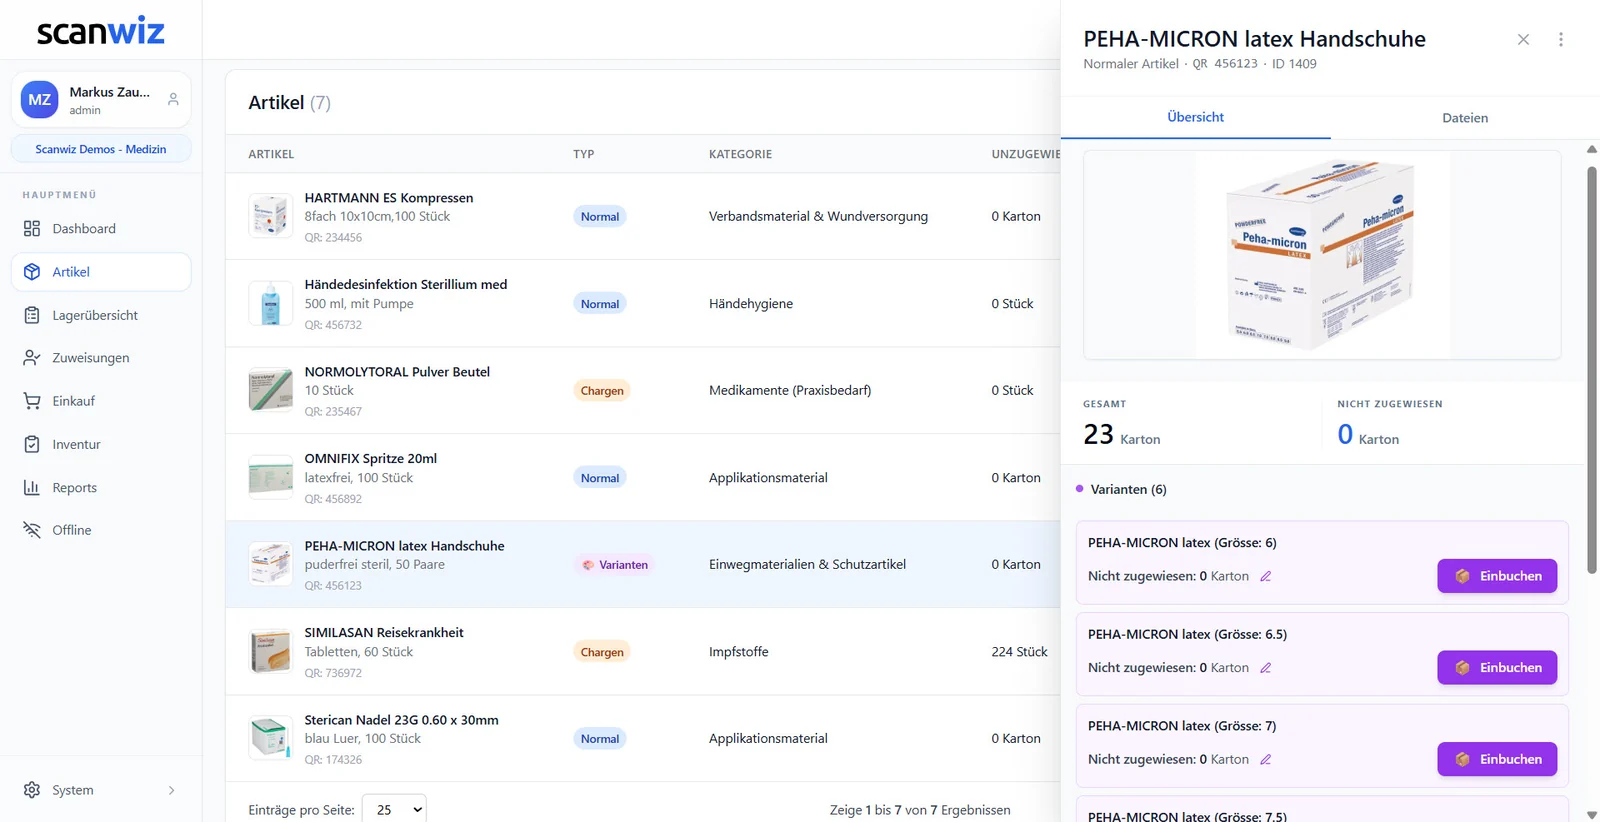Click Einbuchen for Grösse: 6.5 variant
This screenshot has height=822, width=1600.
point(1497,668)
